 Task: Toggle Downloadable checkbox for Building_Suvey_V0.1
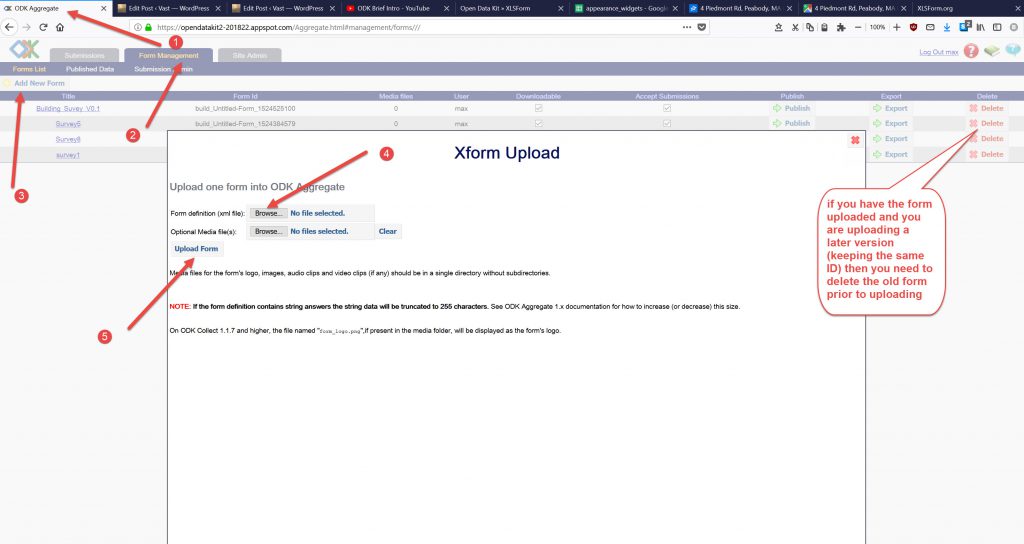[539, 108]
